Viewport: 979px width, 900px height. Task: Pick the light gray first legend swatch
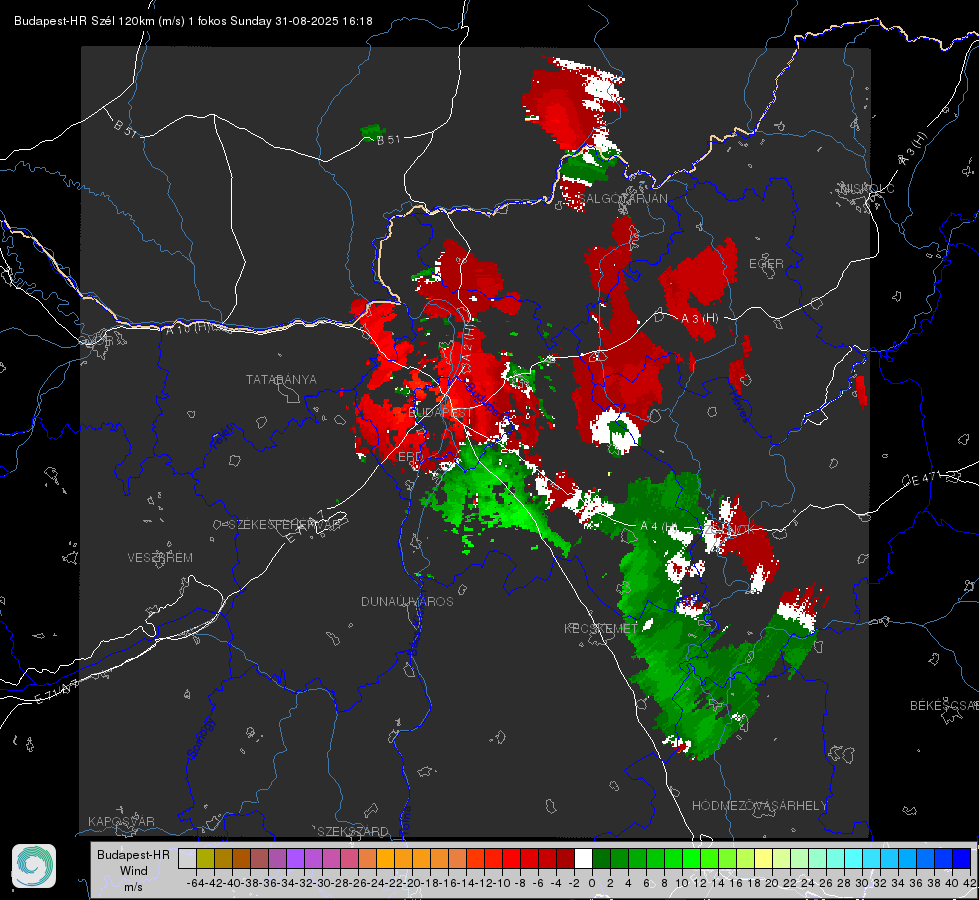point(187,858)
